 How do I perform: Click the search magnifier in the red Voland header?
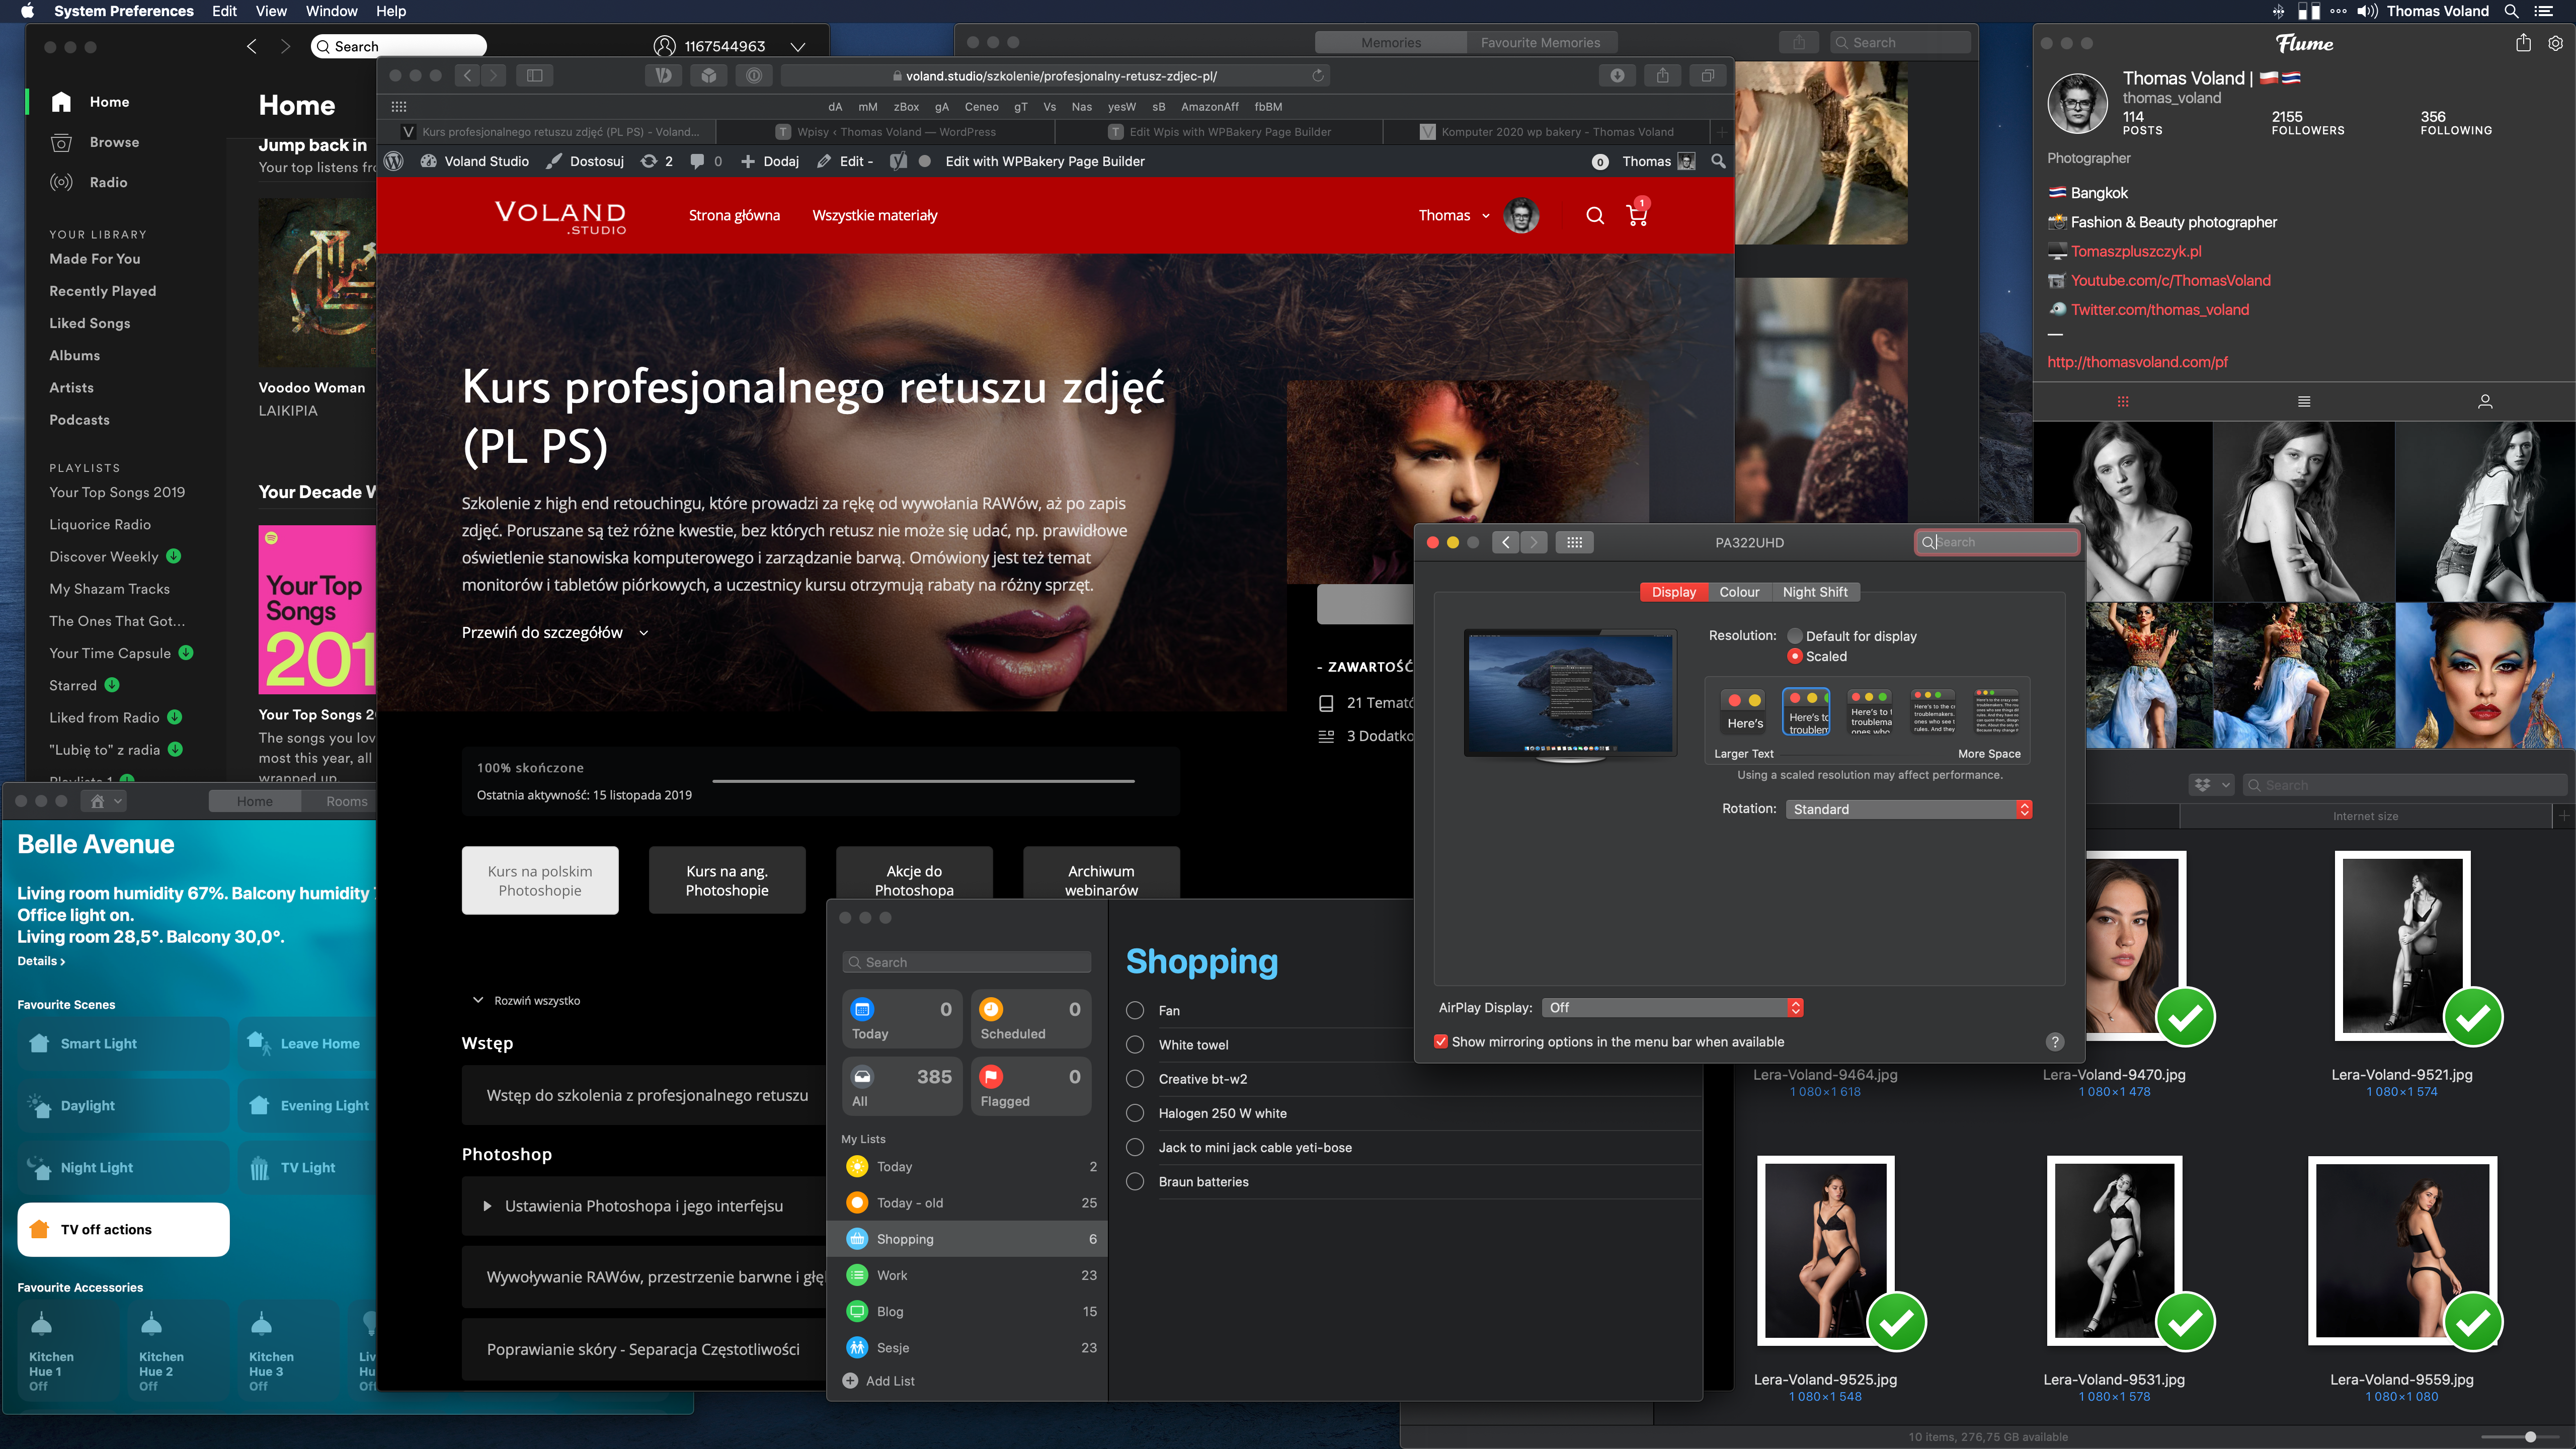[x=1595, y=215]
